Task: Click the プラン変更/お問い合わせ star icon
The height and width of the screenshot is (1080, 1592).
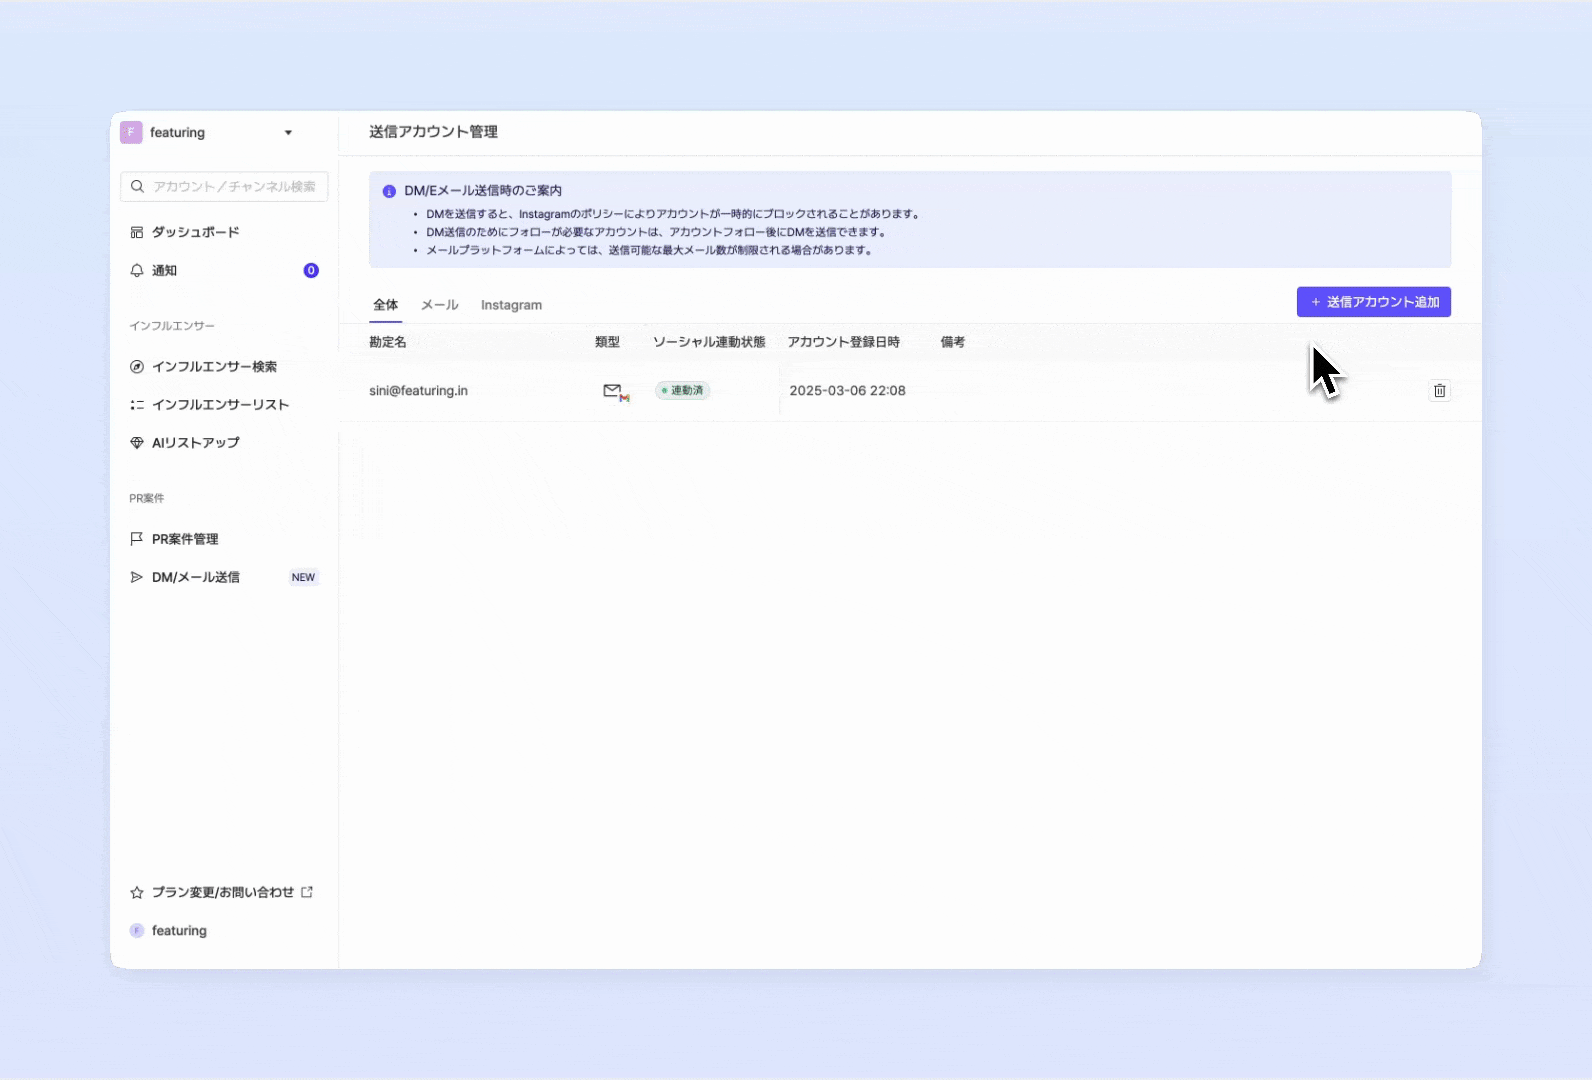Action: (137, 893)
